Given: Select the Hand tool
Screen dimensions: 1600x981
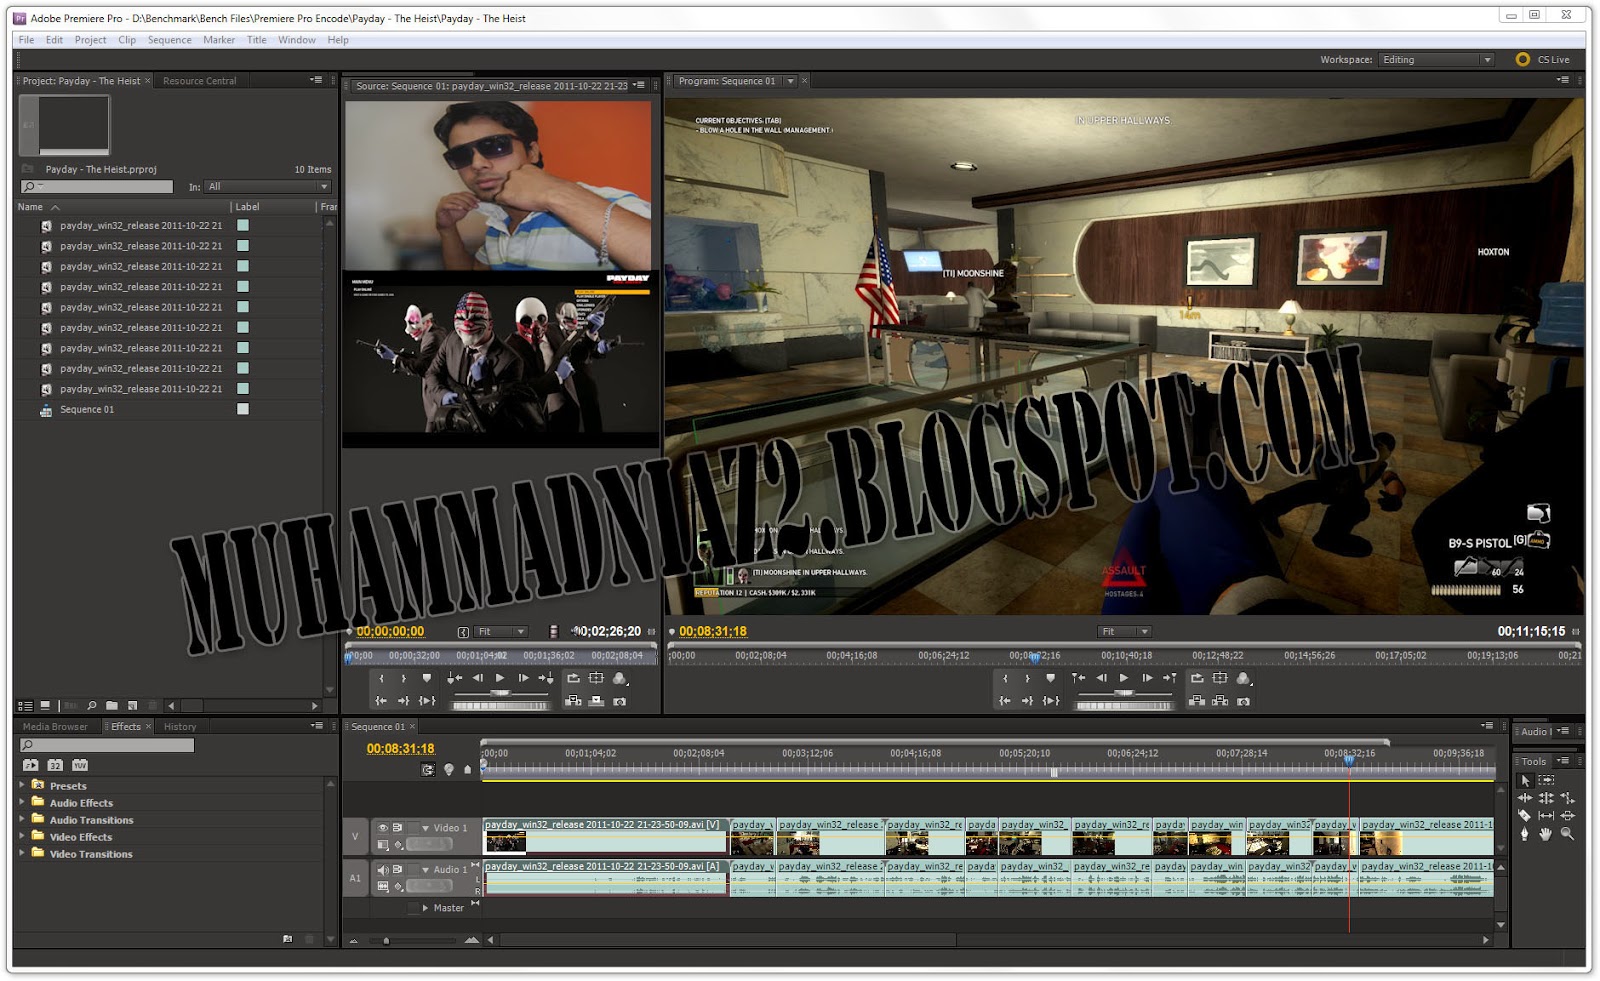Looking at the screenshot, I should tap(1546, 833).
